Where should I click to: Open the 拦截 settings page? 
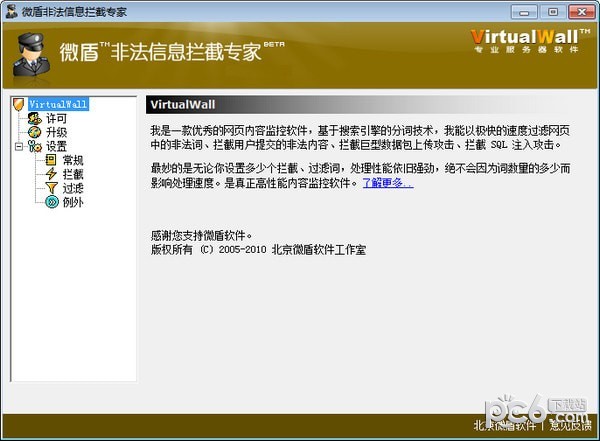coord(73,174)
